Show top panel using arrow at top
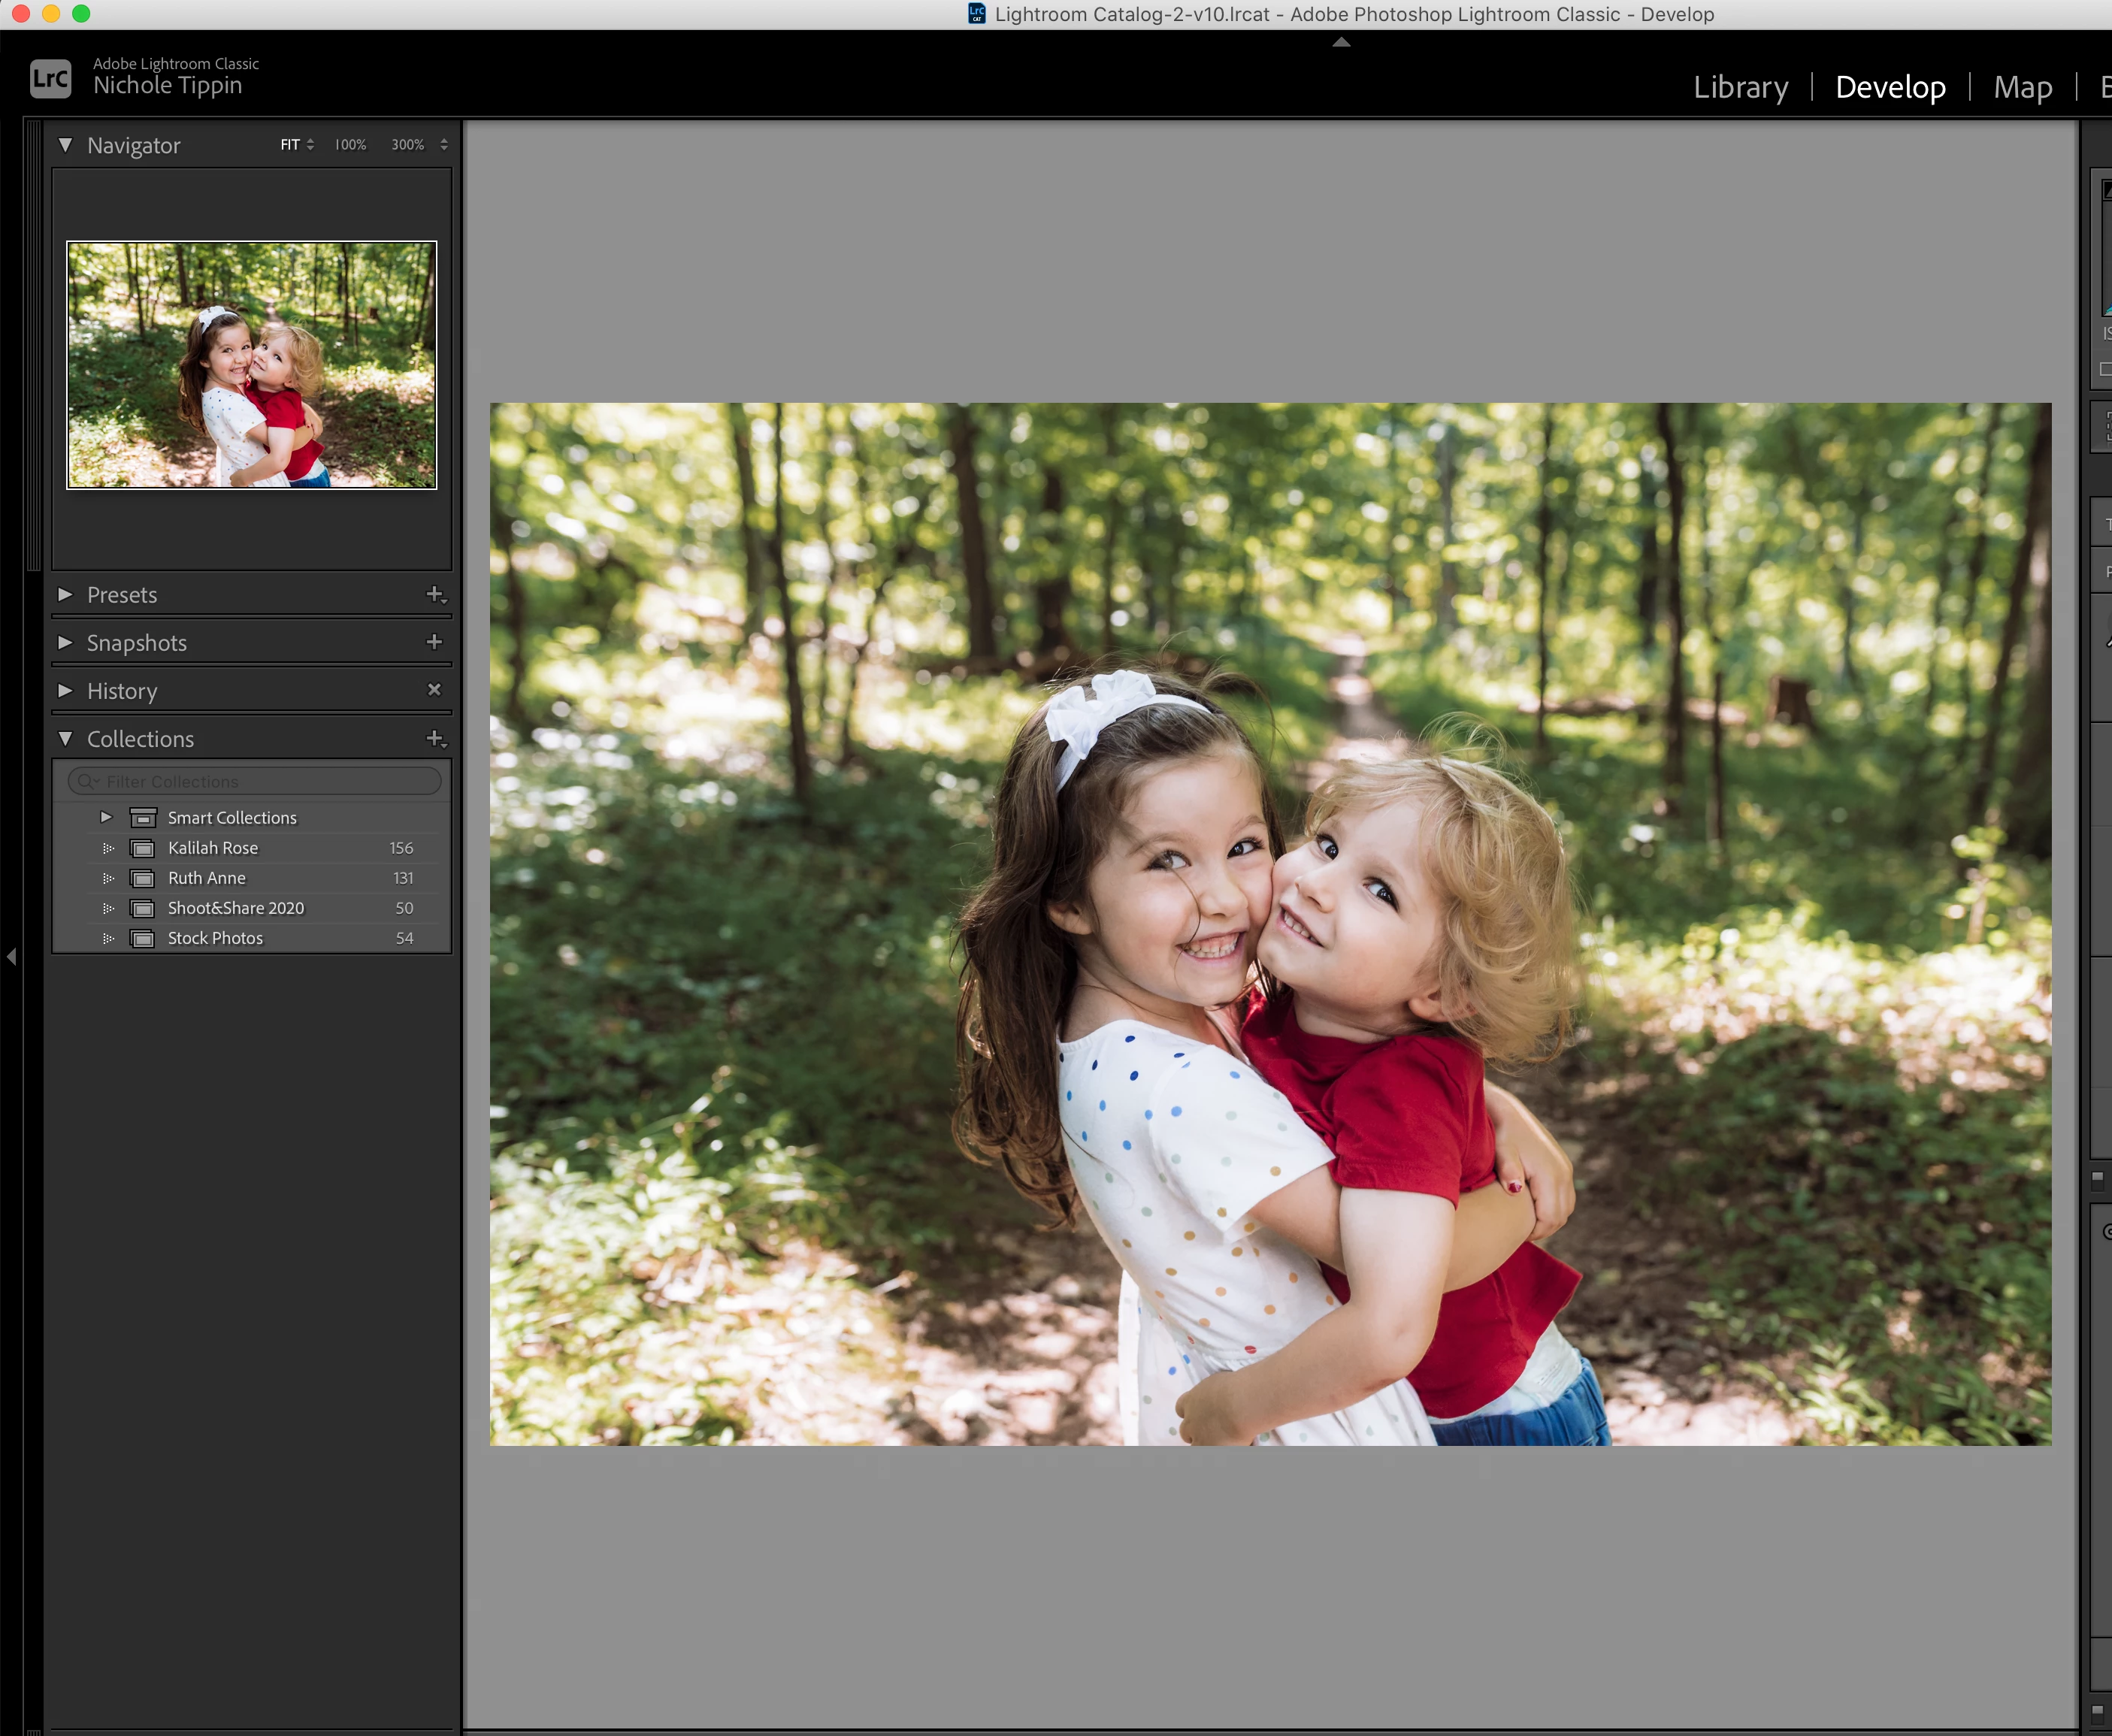 [x=1341, y=42]
